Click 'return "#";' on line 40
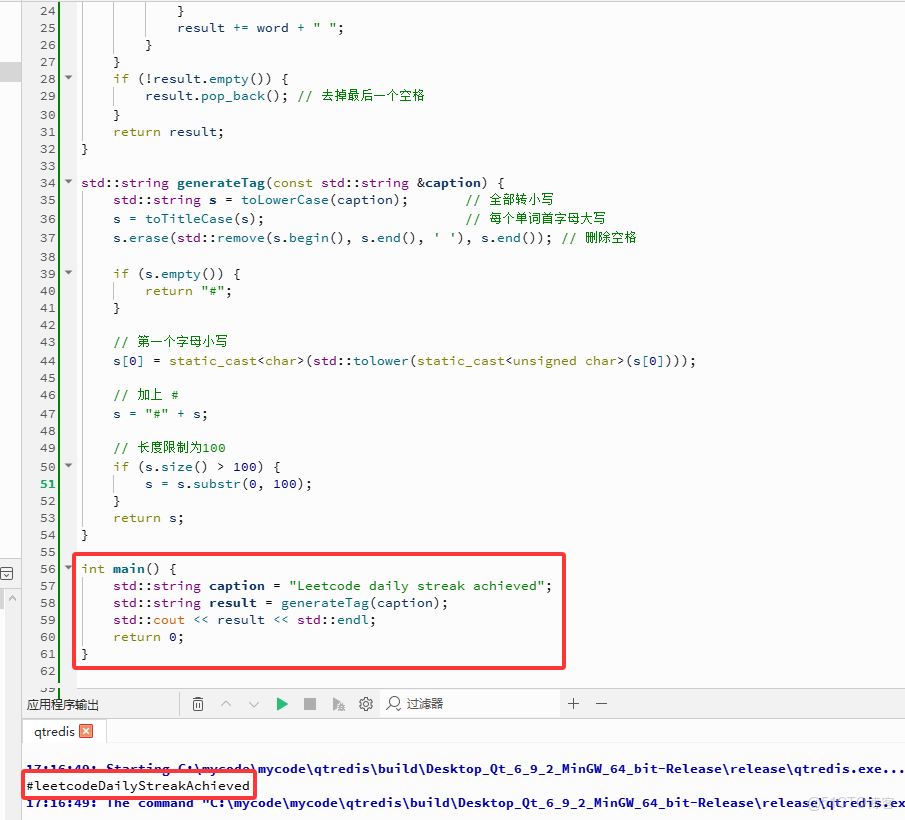The width and height of the screenshot is (905, 820). click(188, 291)
